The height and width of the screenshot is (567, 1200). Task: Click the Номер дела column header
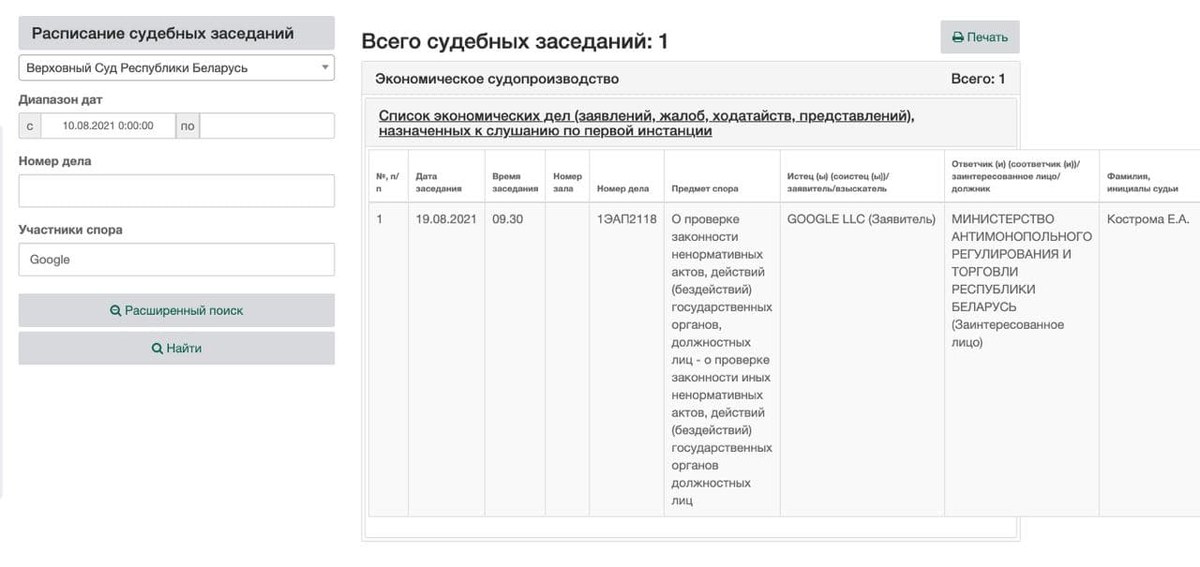point(623,188)
